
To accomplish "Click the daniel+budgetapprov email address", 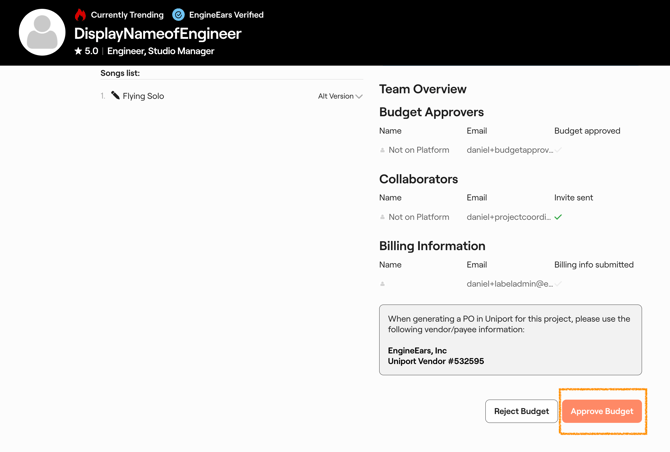I will (509, 150).
